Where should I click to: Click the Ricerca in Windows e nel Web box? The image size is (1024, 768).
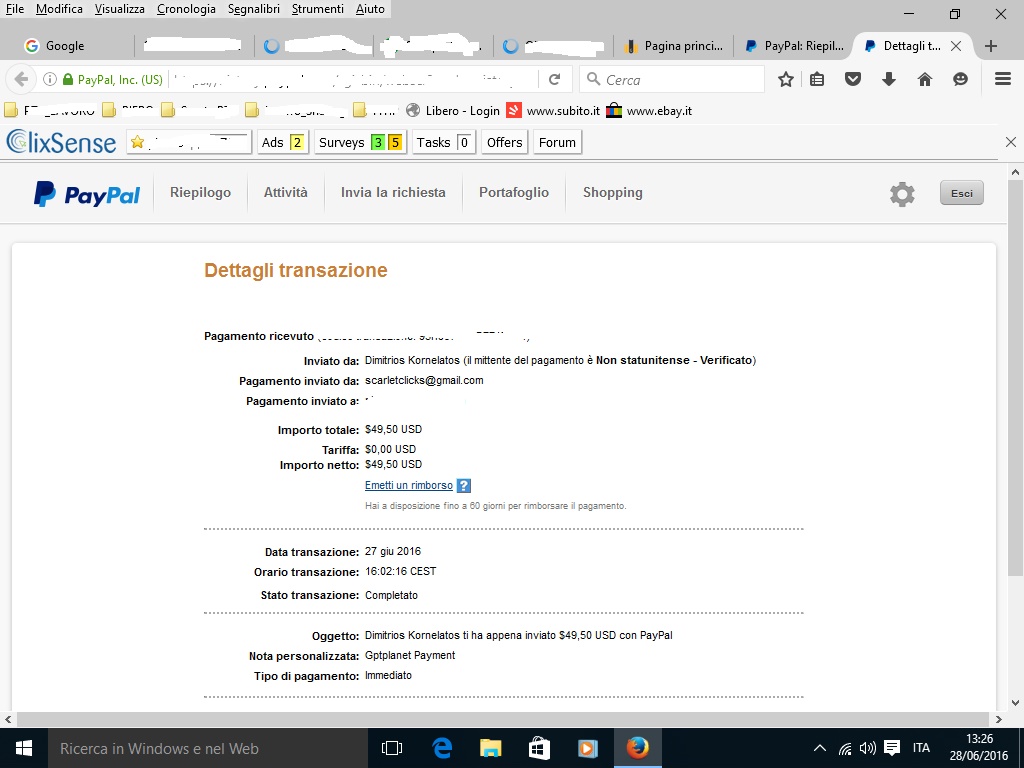click(208, 748)
